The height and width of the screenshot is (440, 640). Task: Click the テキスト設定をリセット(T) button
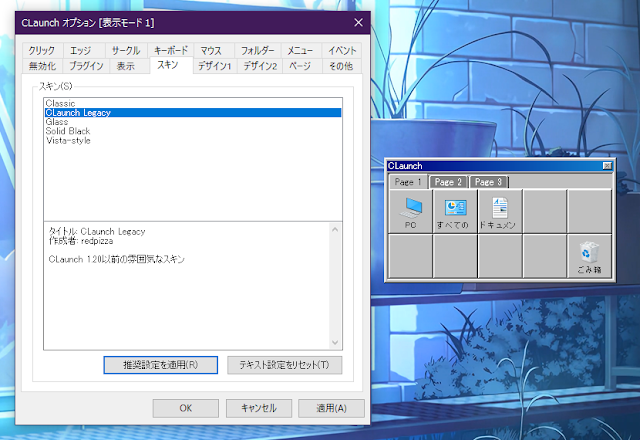284,365
